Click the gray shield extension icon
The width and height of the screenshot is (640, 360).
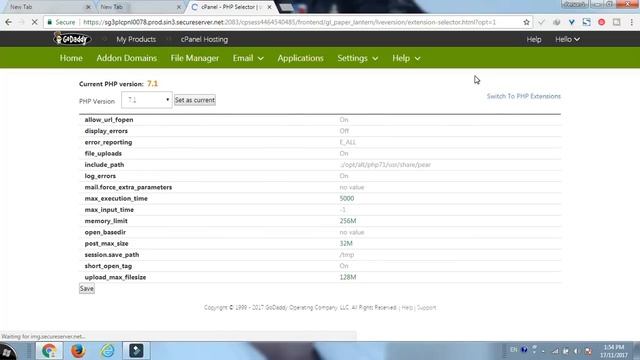556,22
